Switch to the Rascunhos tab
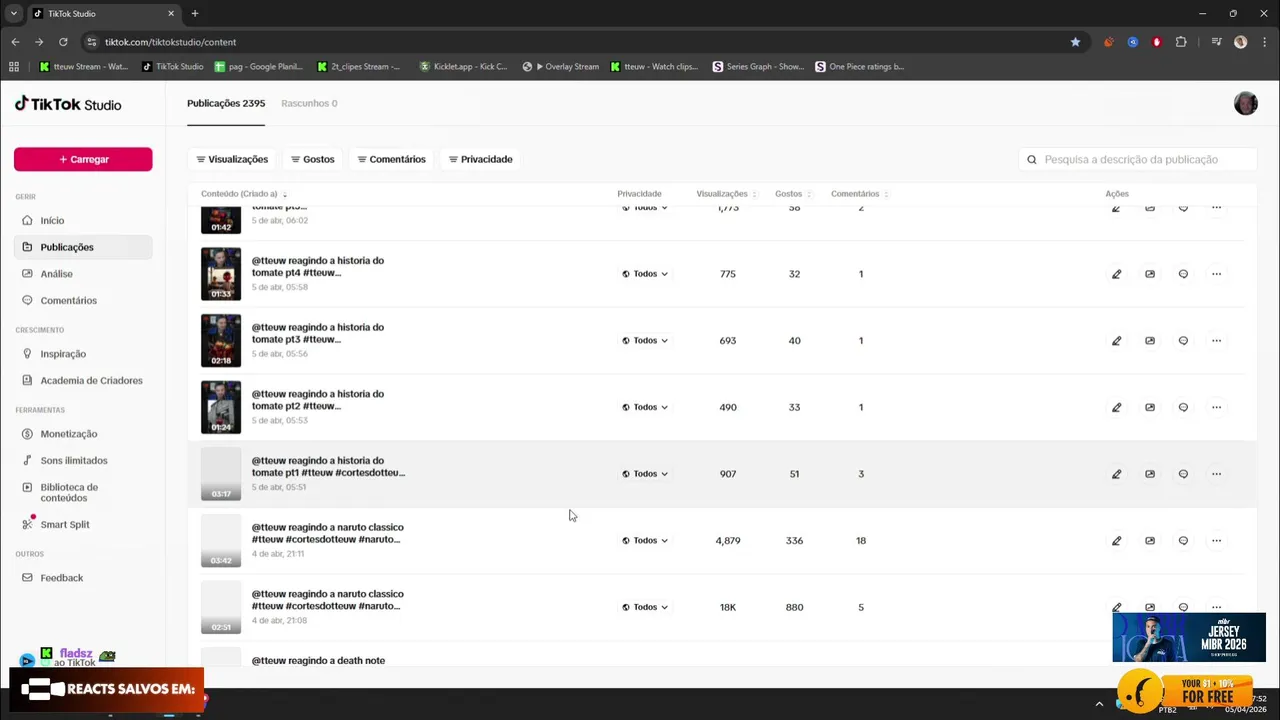The width and height of the screenshot is (1280, 720). (309, 104)
